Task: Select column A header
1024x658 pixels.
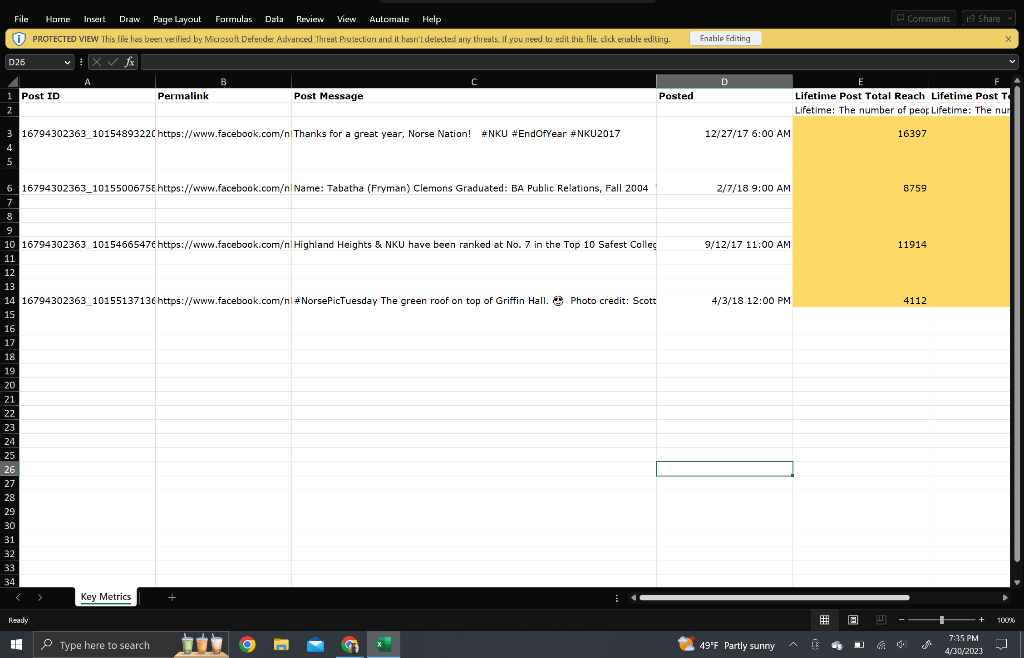Action: (88, 82)
